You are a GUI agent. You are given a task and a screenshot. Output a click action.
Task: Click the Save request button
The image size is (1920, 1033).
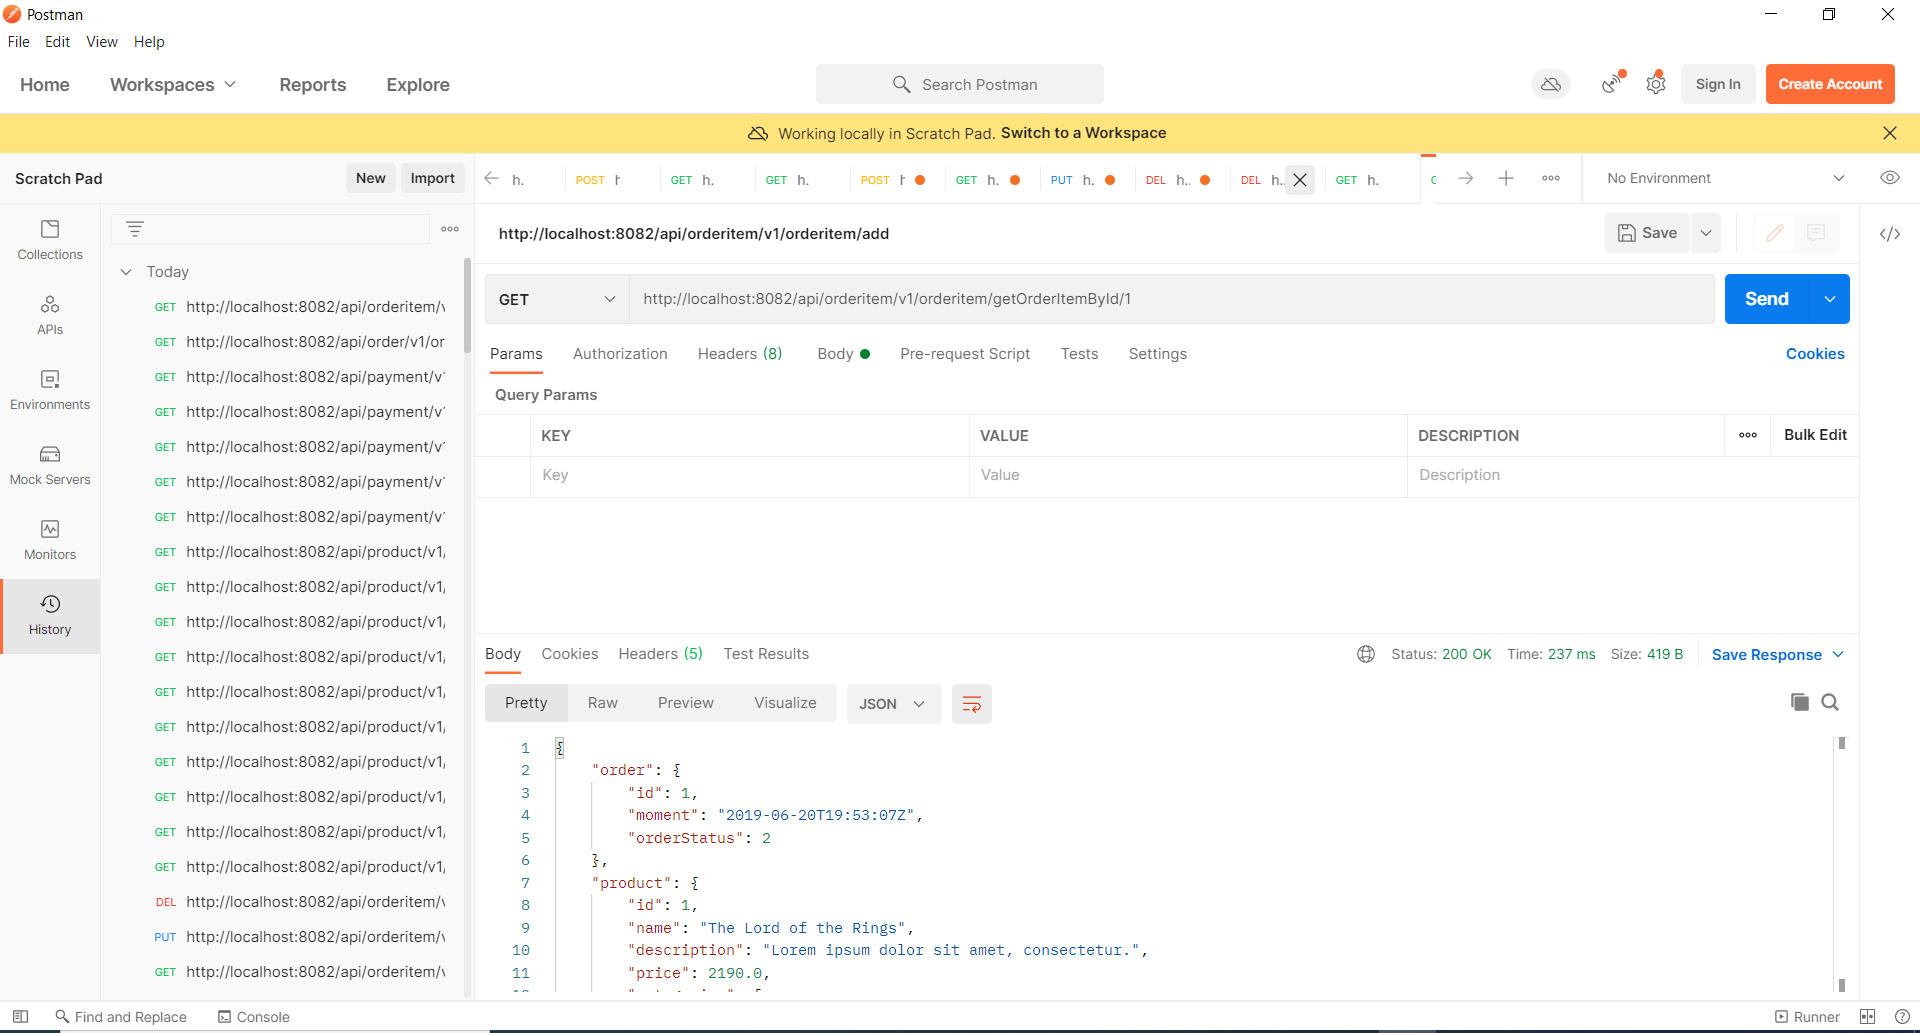pos(1647,233)
